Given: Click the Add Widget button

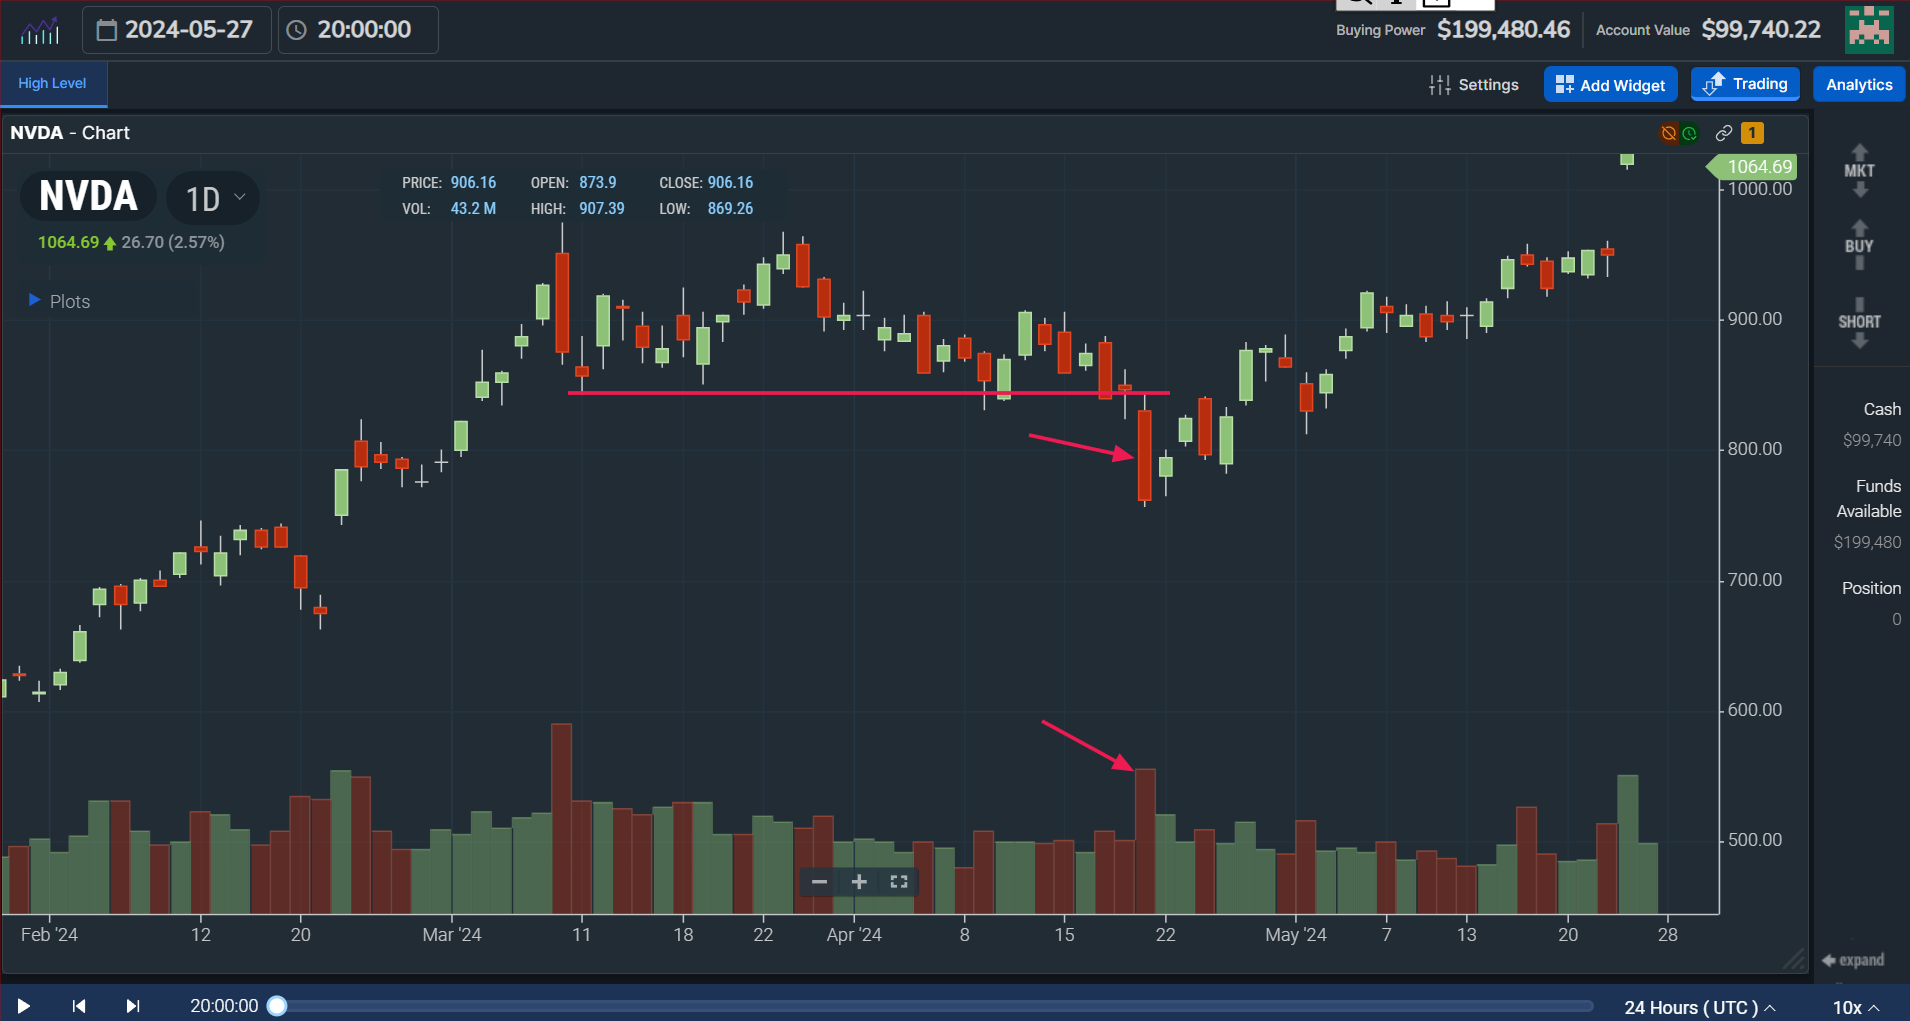Looking at the screenshot, I should (1609, 84).
